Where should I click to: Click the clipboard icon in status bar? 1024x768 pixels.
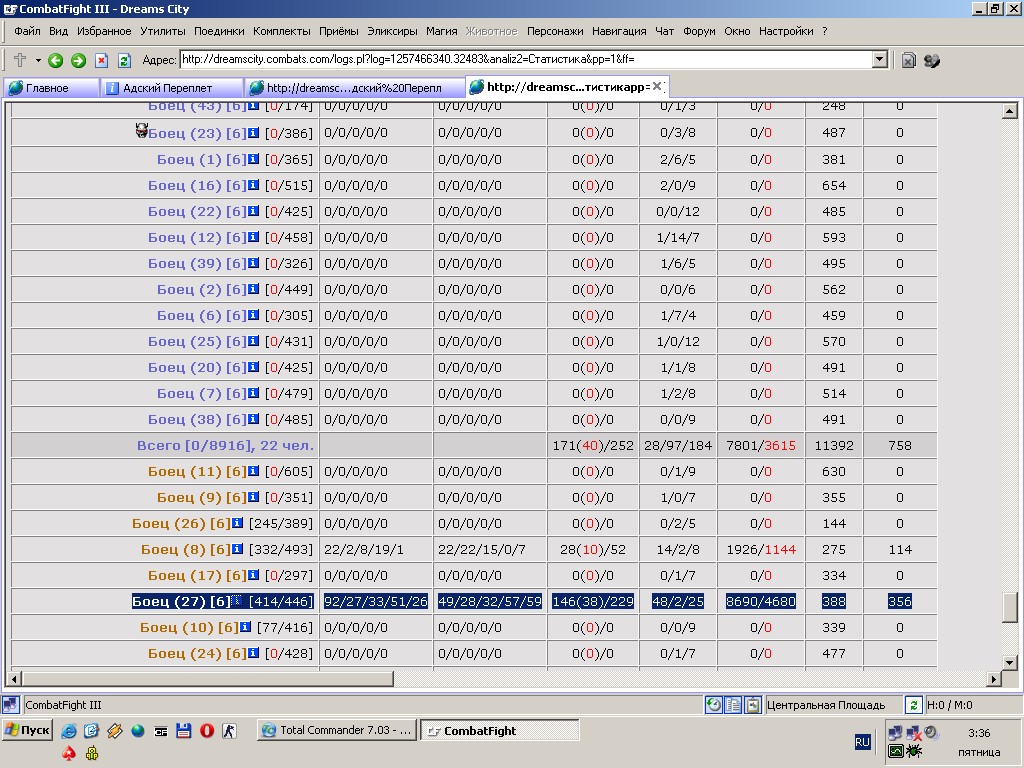753,705
